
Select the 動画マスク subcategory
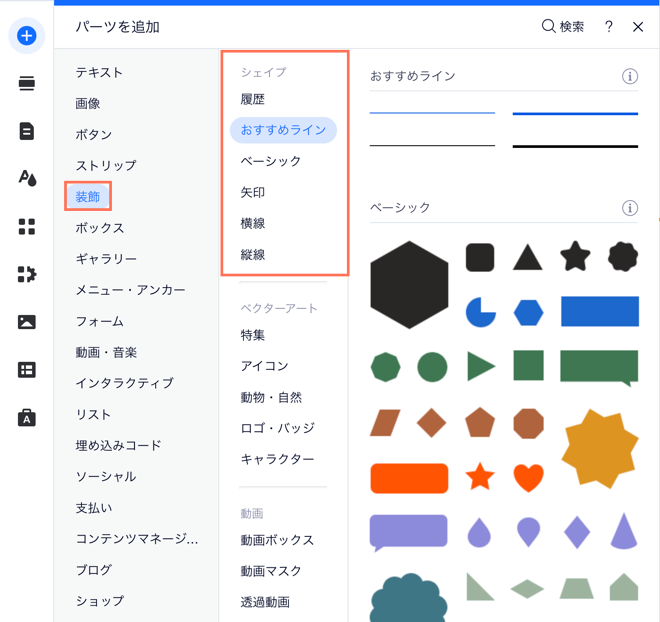271,571
